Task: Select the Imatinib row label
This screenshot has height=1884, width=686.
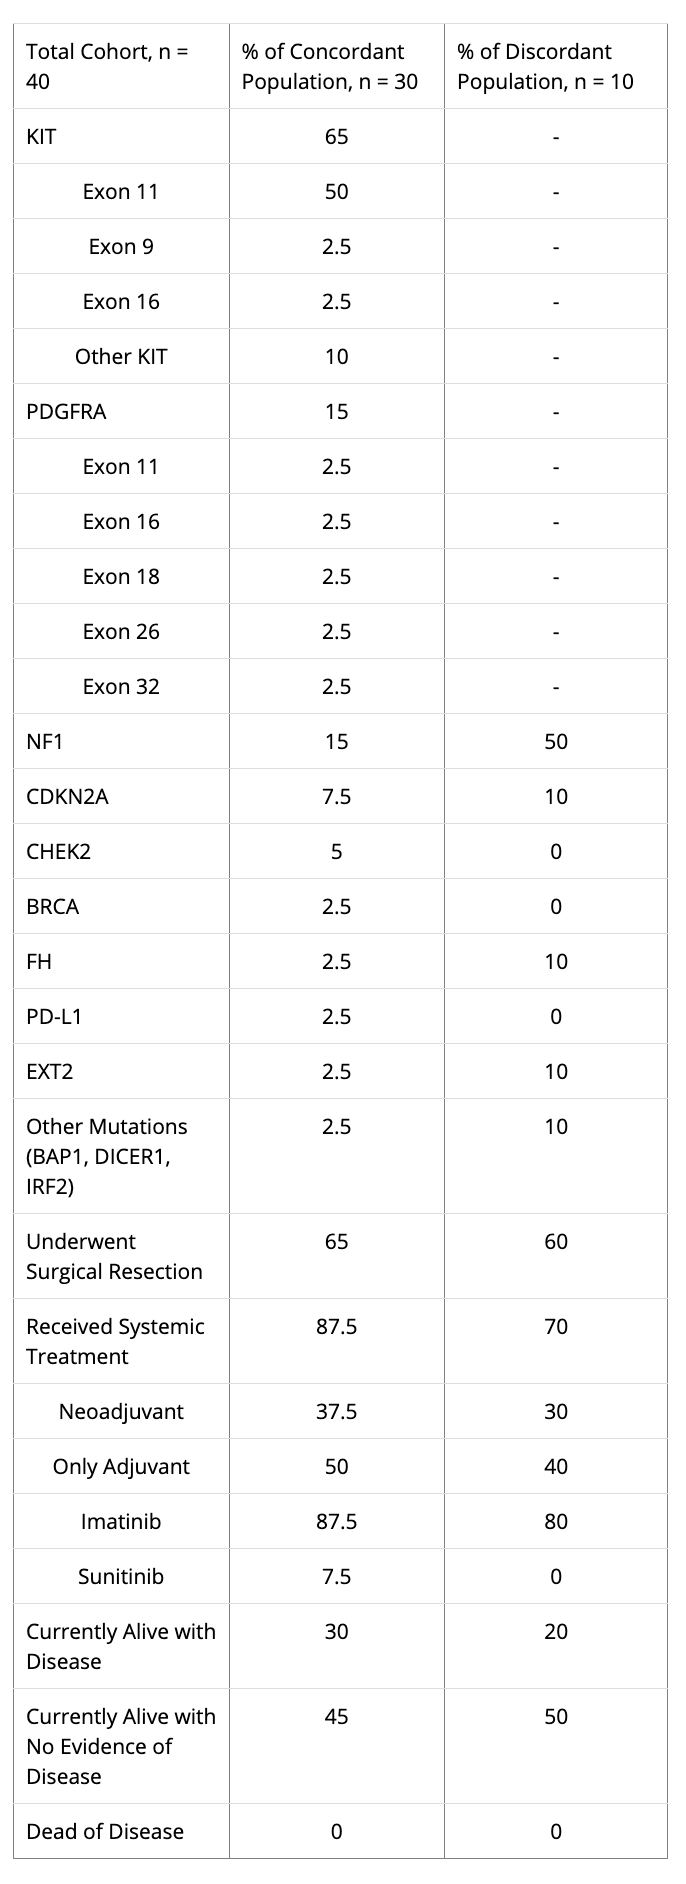Action: (x=121, y=1522)
